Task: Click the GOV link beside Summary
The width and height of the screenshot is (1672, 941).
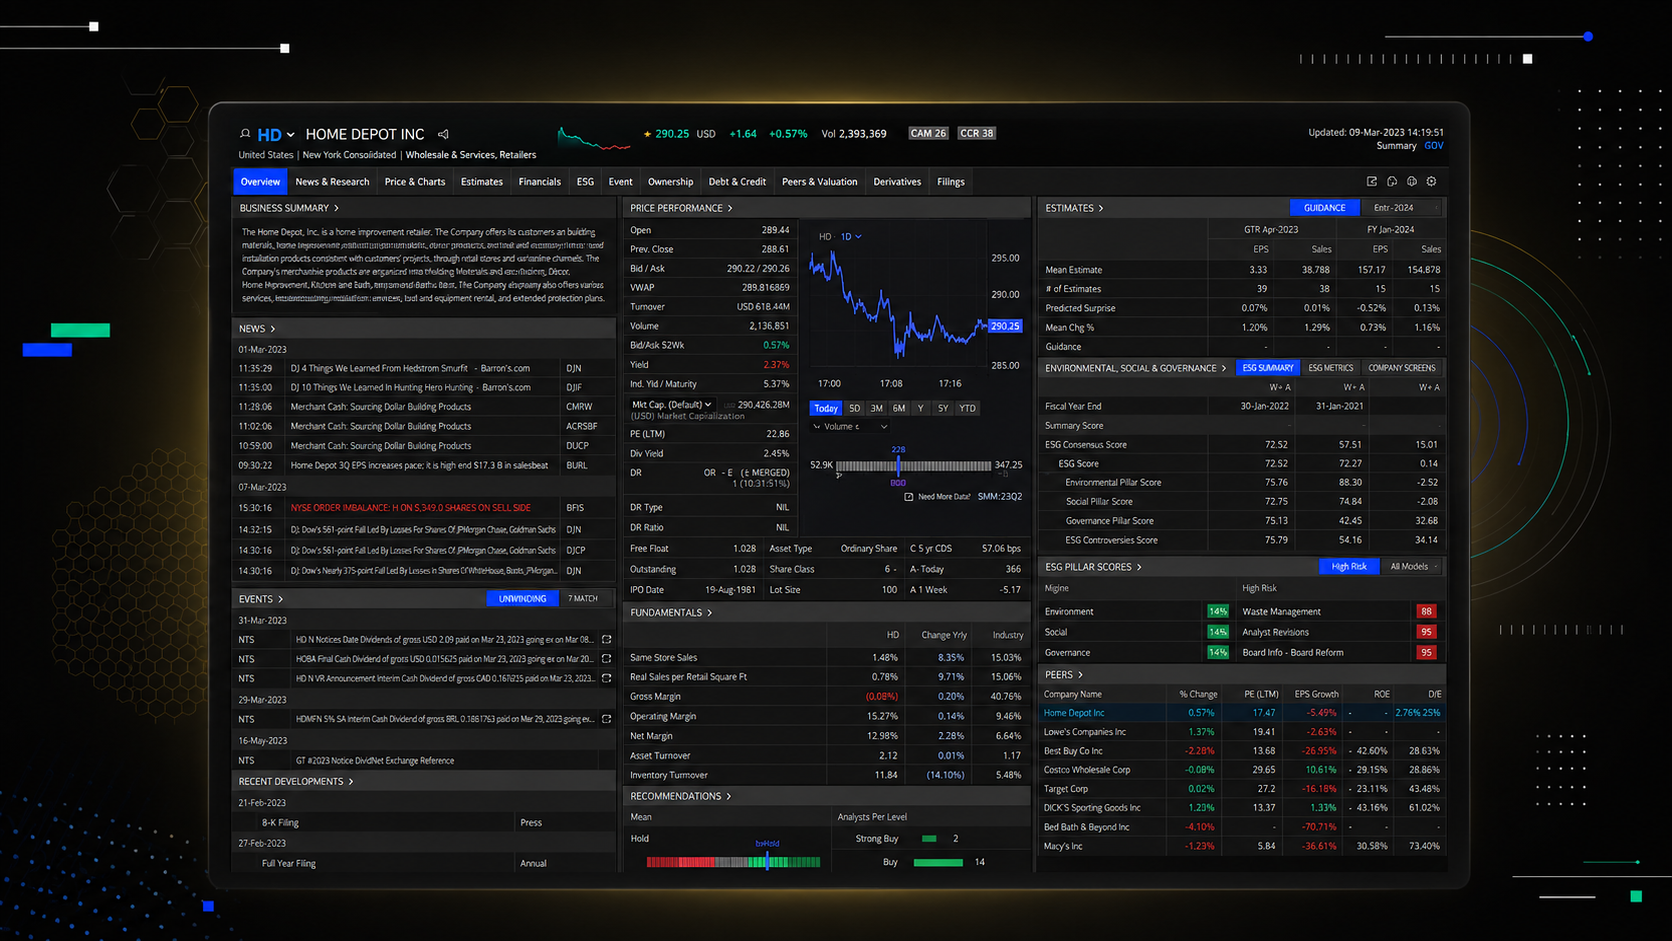Action: pos(1434,146)
